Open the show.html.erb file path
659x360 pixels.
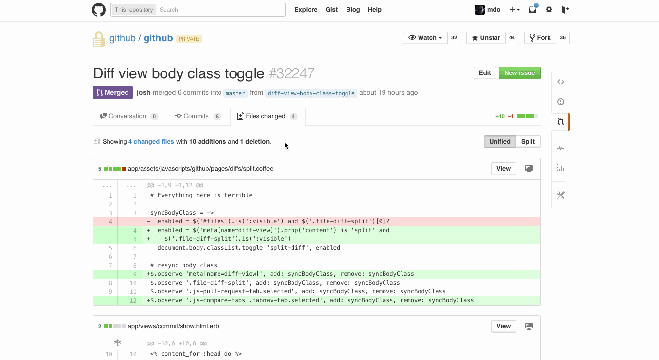(x=173, y=326)
